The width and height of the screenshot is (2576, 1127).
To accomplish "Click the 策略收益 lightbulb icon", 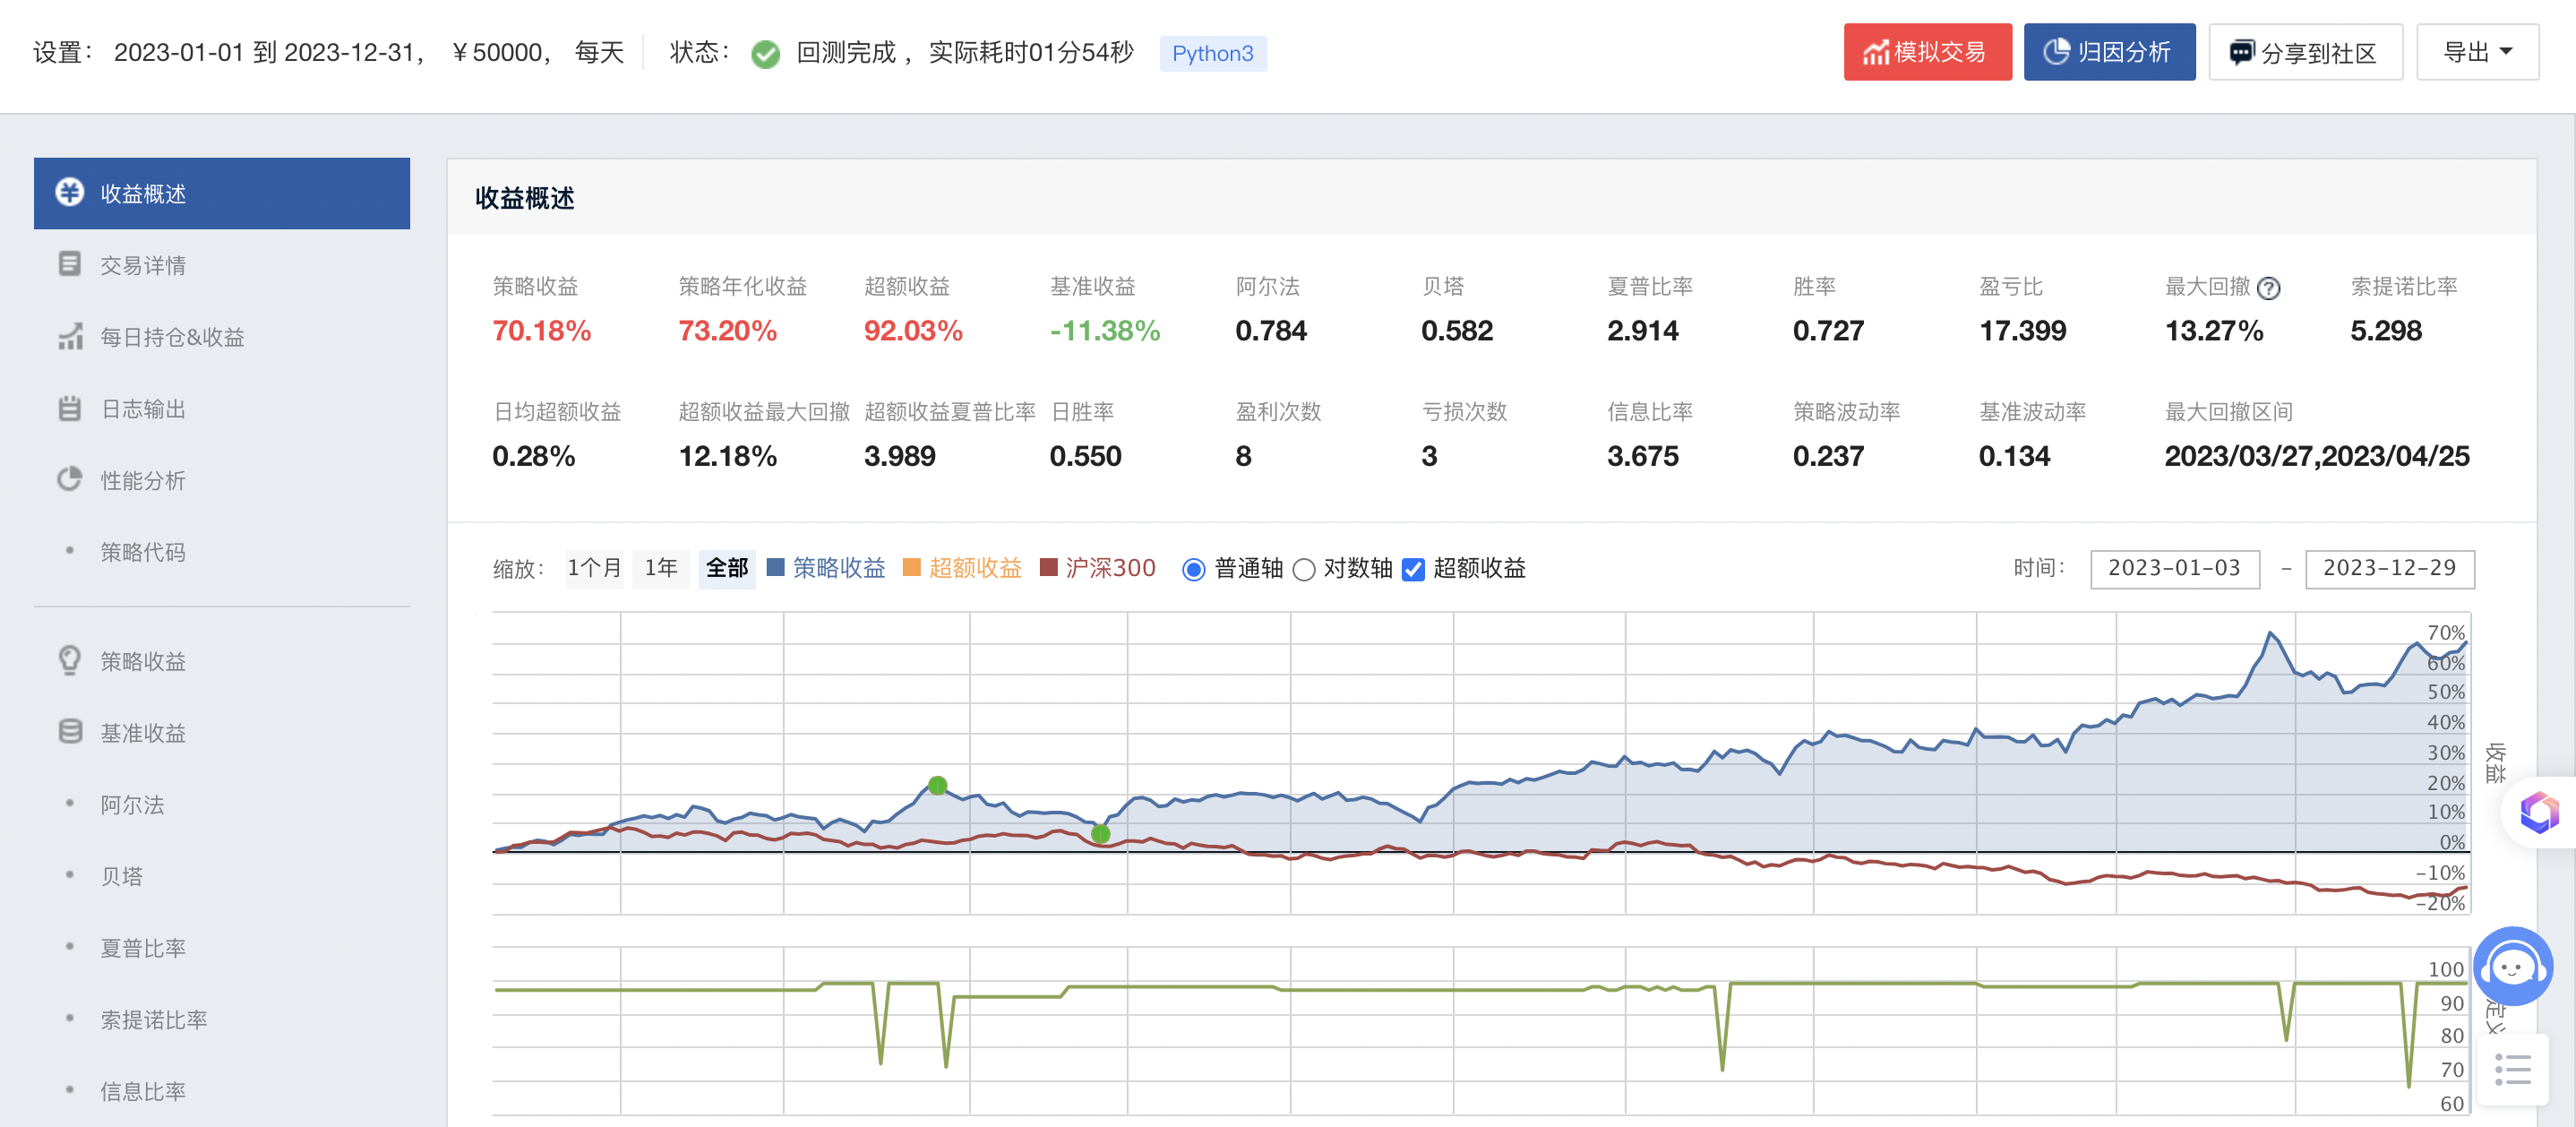I will 70,660.
